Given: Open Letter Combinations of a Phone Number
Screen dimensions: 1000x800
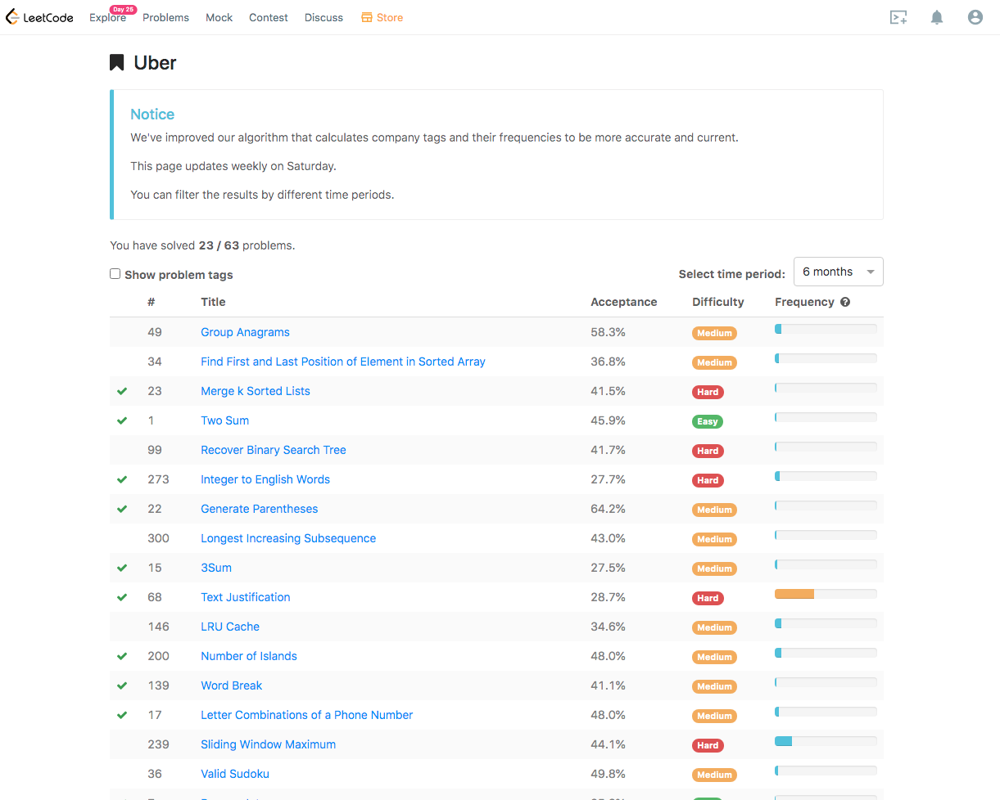Looking at the screenshot, I should pos(307,715).
